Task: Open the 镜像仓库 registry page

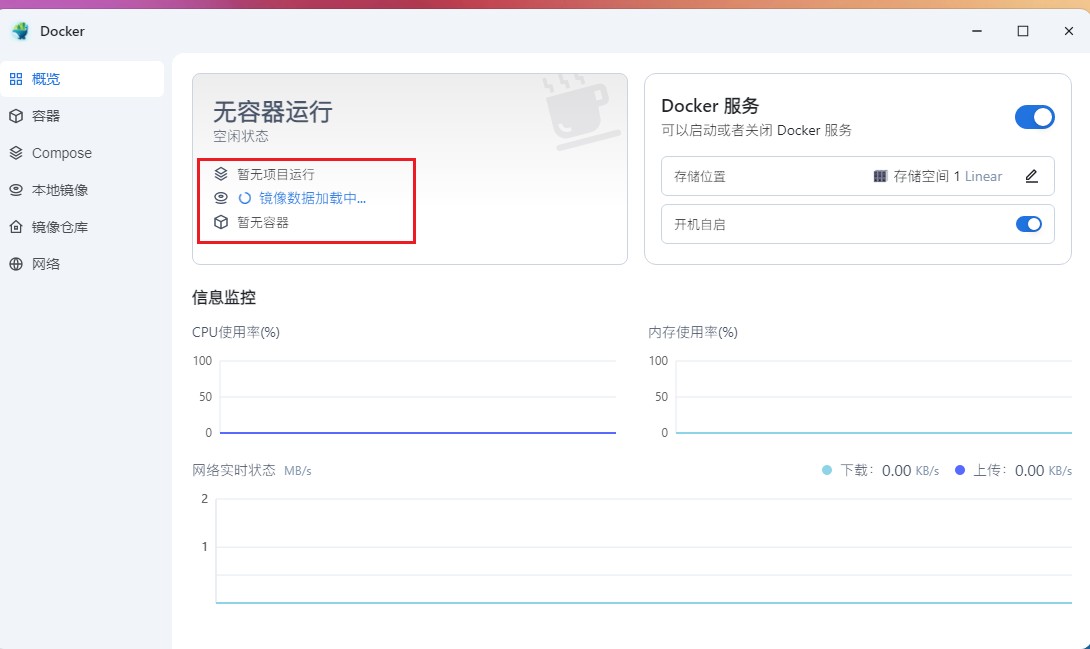Action: tap(82, 227)
